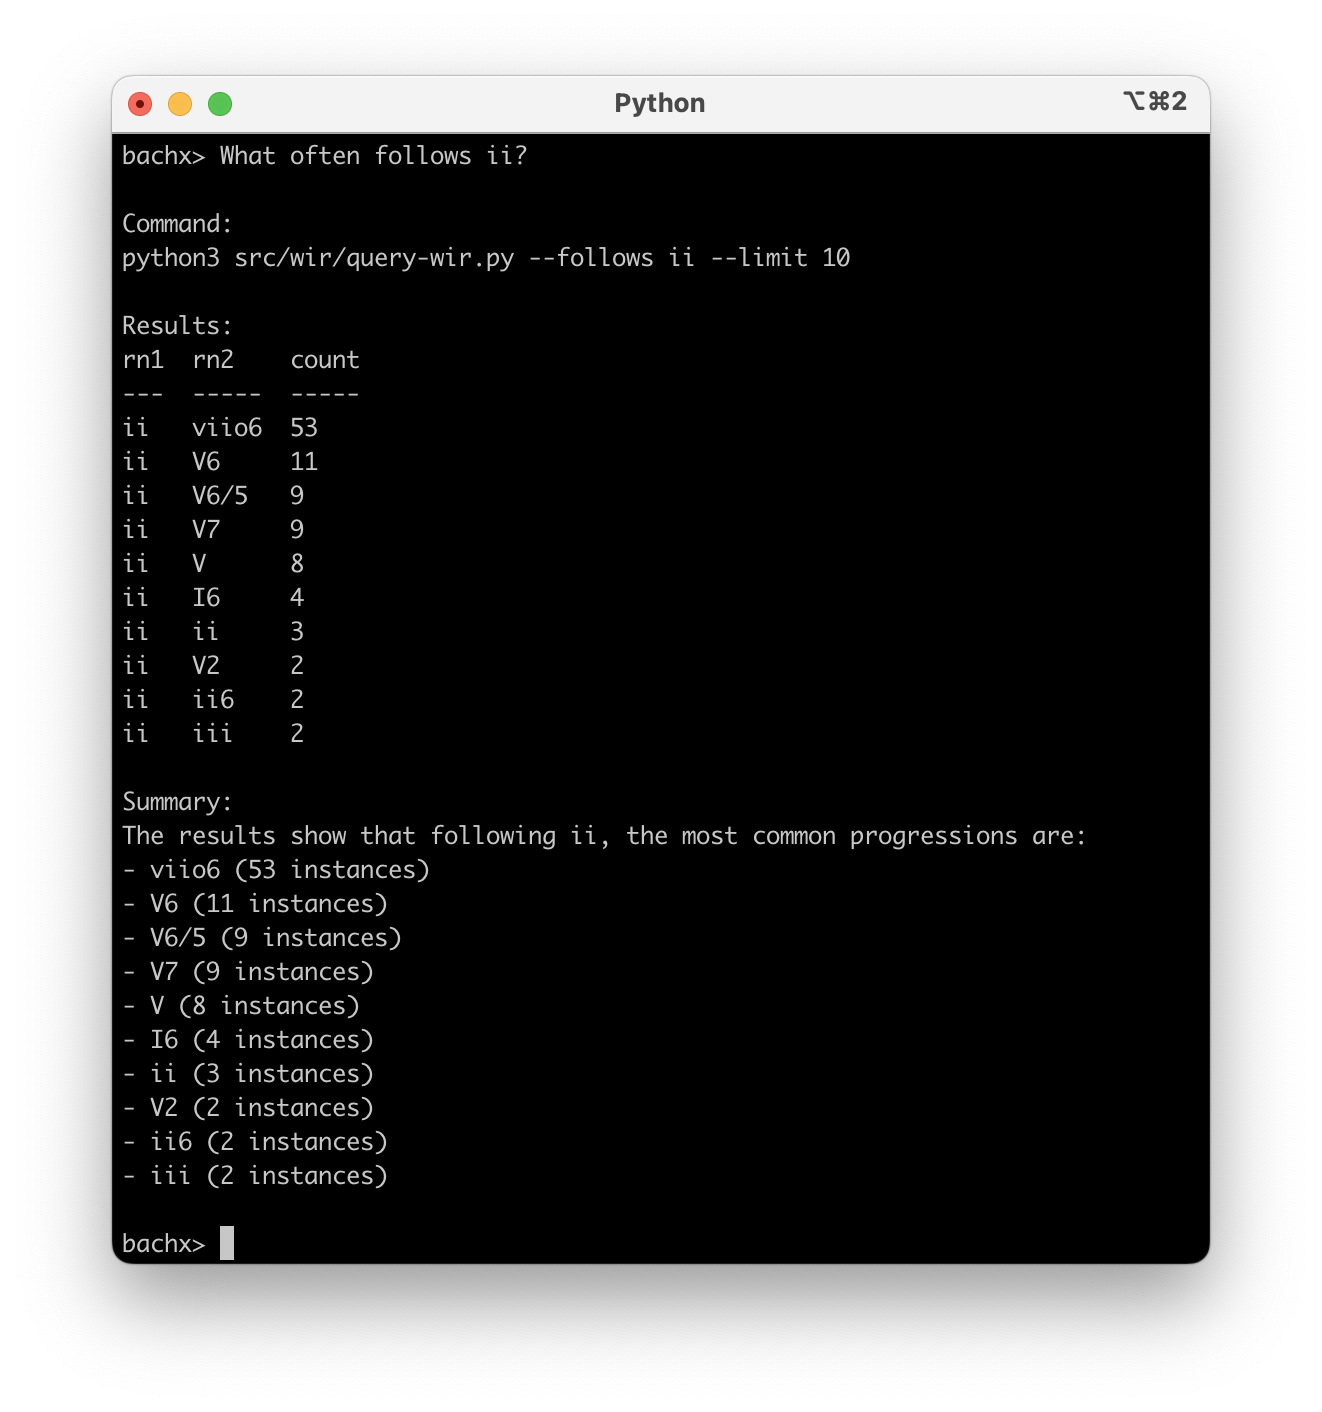
Task: Click 'V6' in the rn2 column
Action: [x=206, y=462]
